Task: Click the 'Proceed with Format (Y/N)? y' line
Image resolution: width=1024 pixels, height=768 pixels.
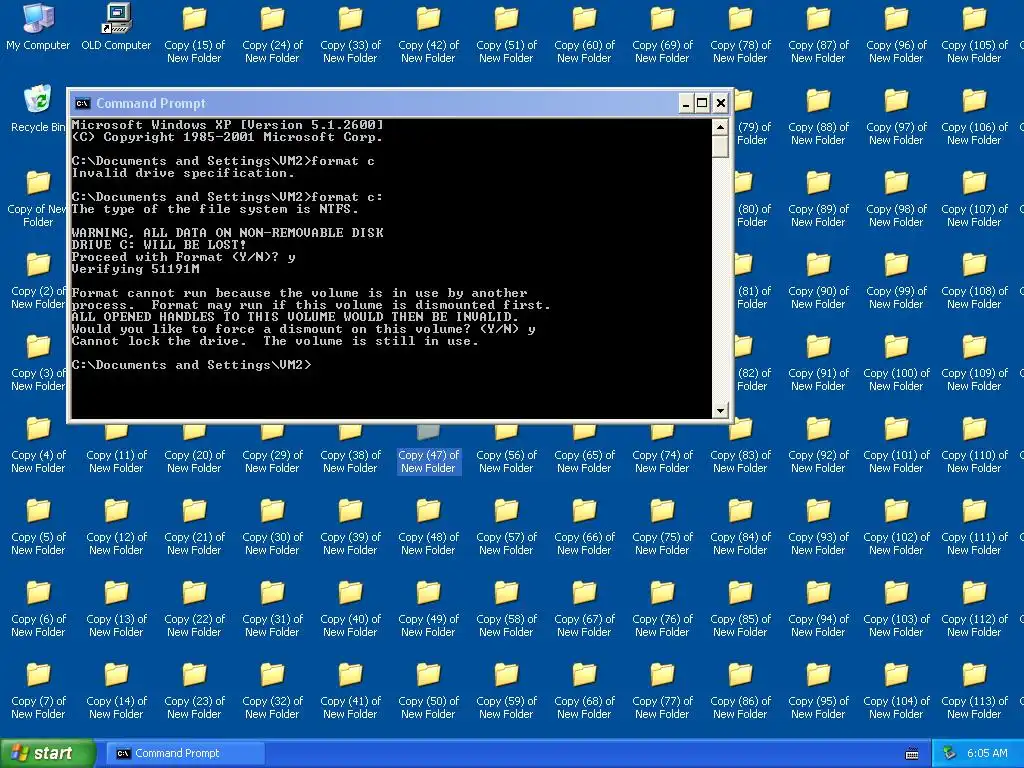Action: pyautogui.click(x=184, y=257)
